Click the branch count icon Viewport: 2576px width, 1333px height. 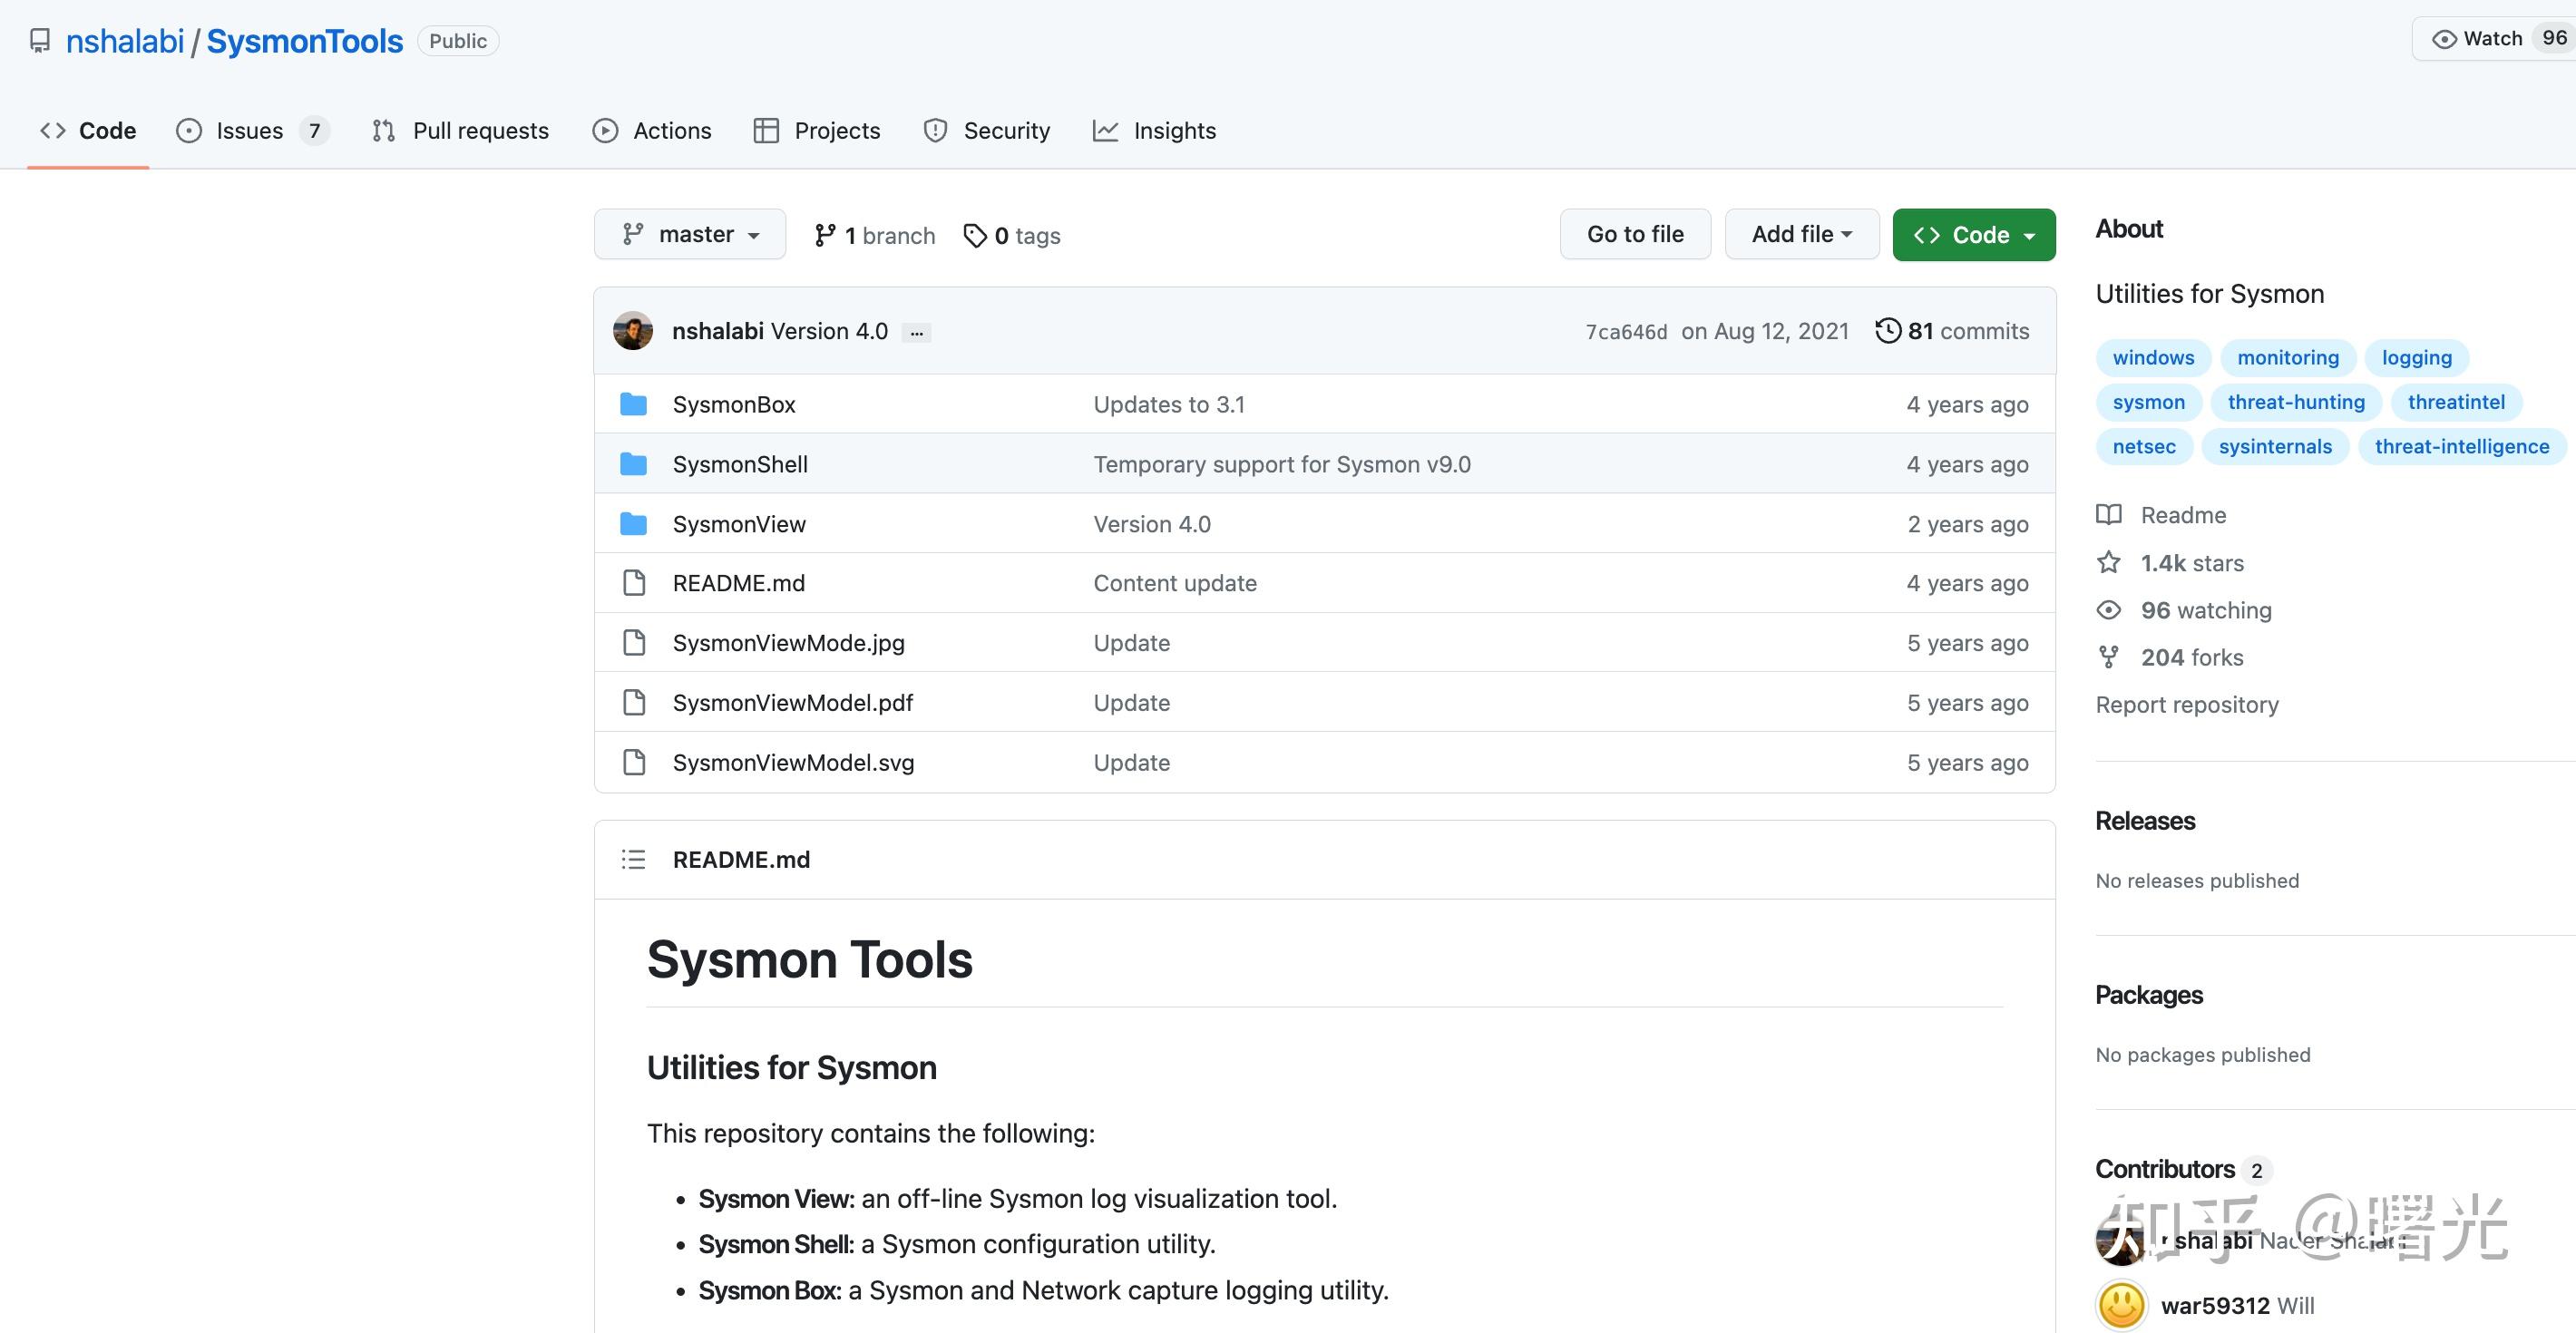click(824, 235)
